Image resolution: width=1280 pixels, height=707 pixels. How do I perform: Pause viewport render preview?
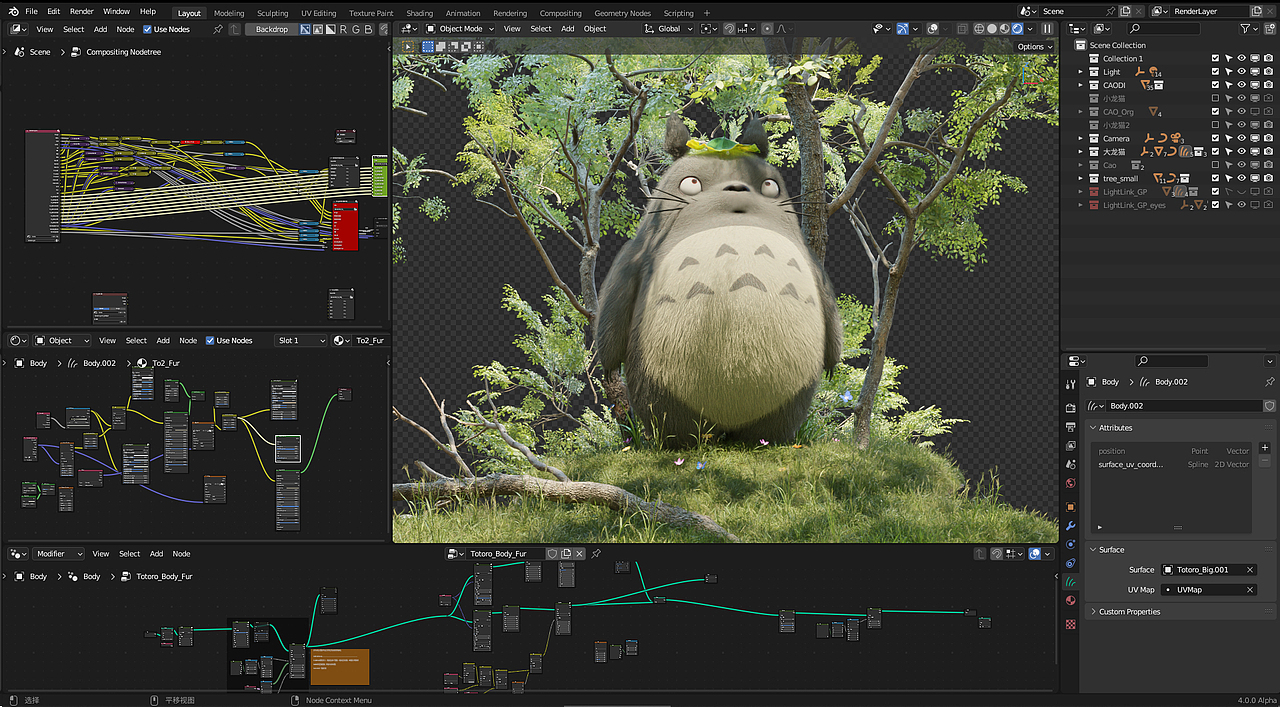[1047, 29]
